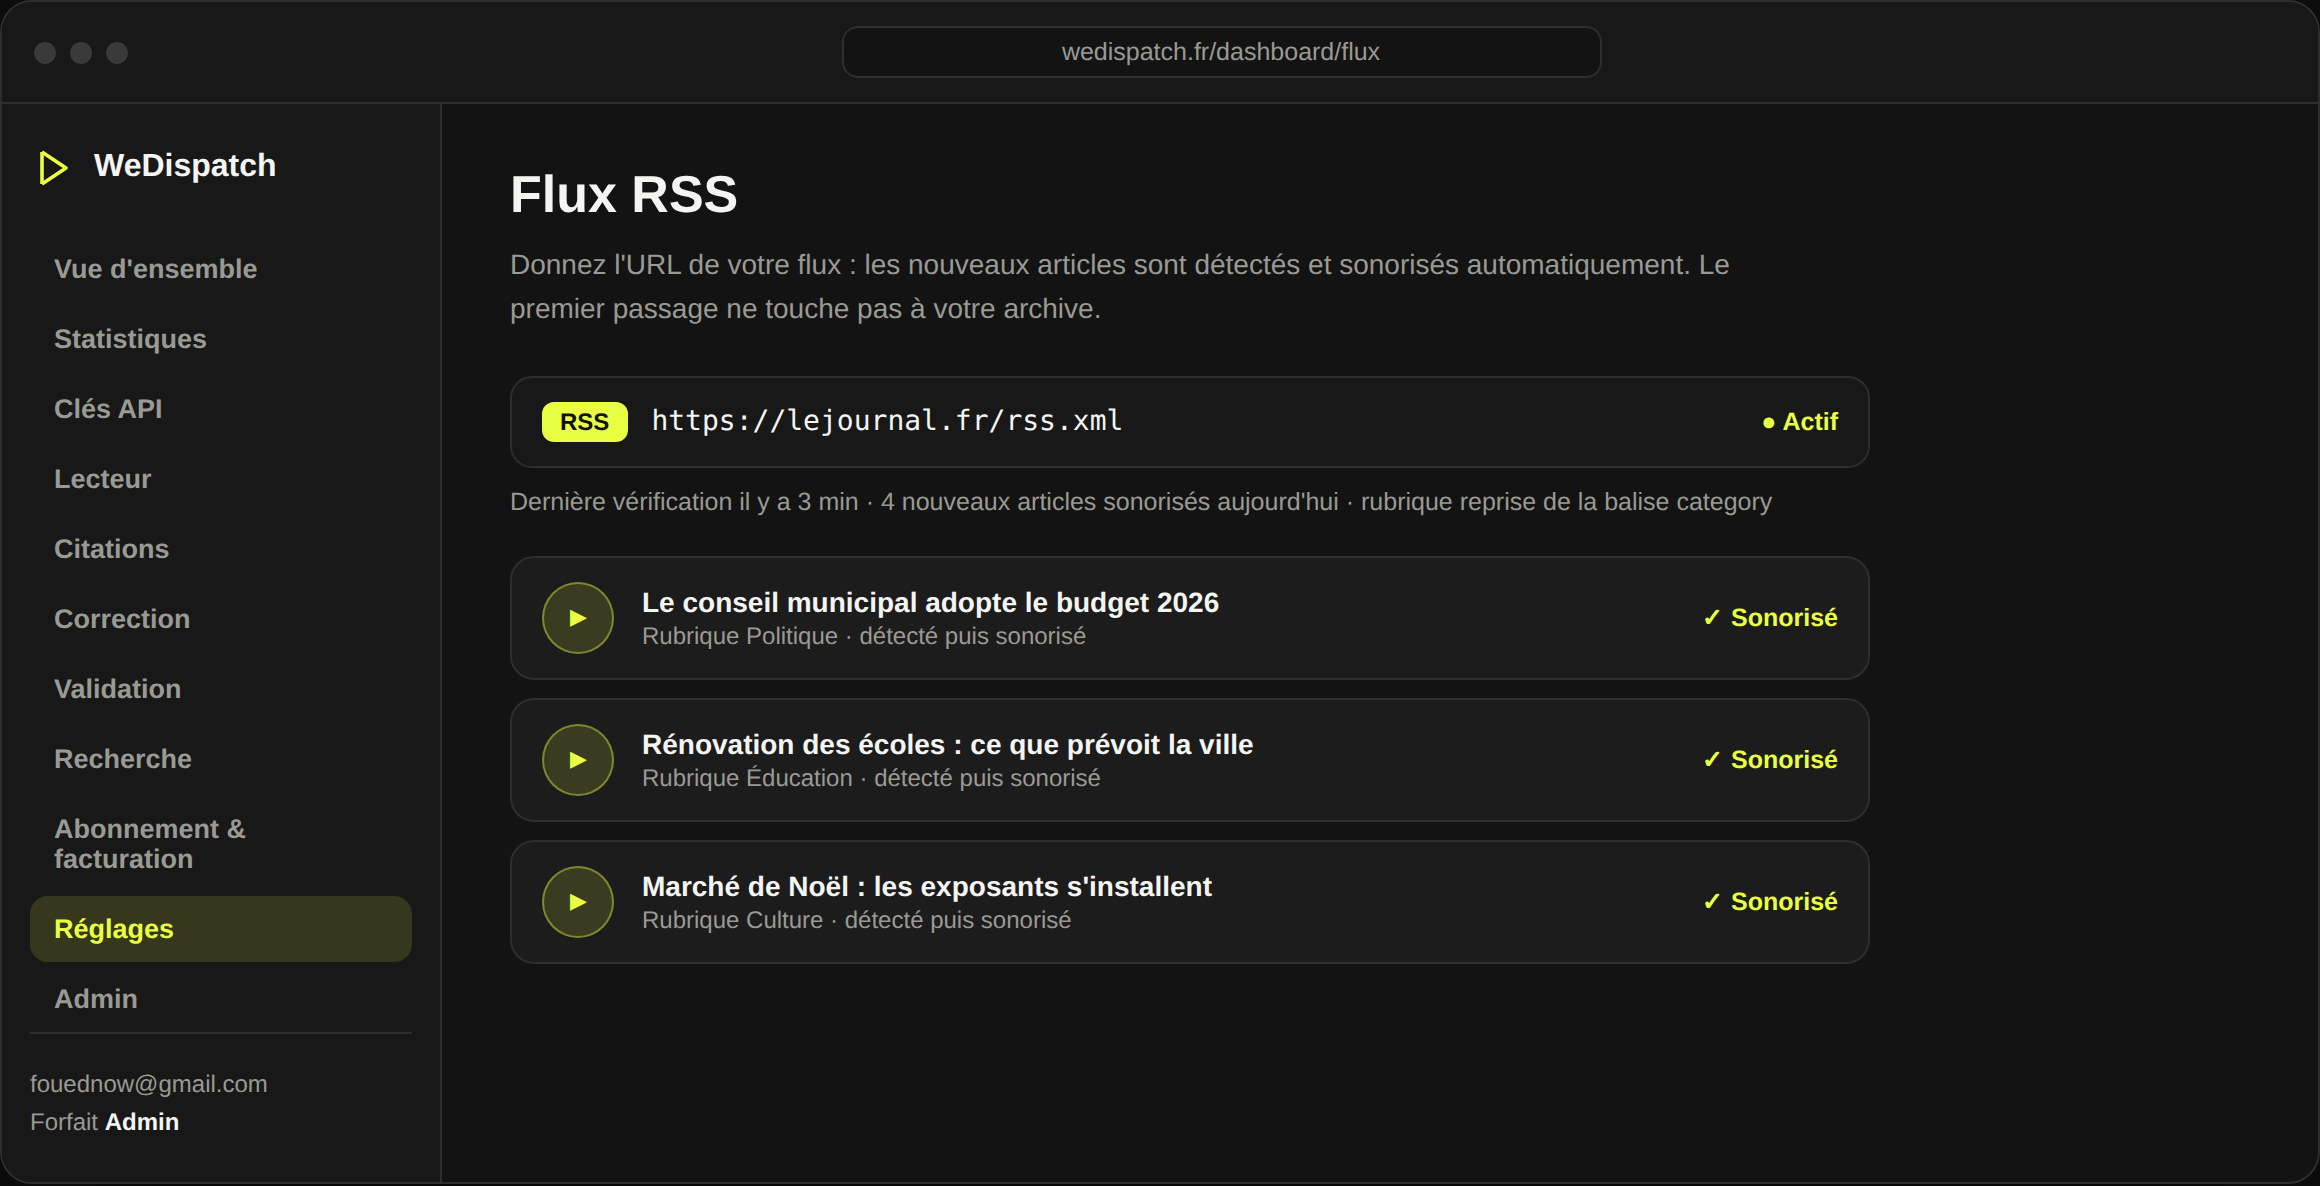The width and height of the screenshot is (2320, 1186).
Task: Click Sonorisé status on Marché de Noël row
Action: (1770, 902)
